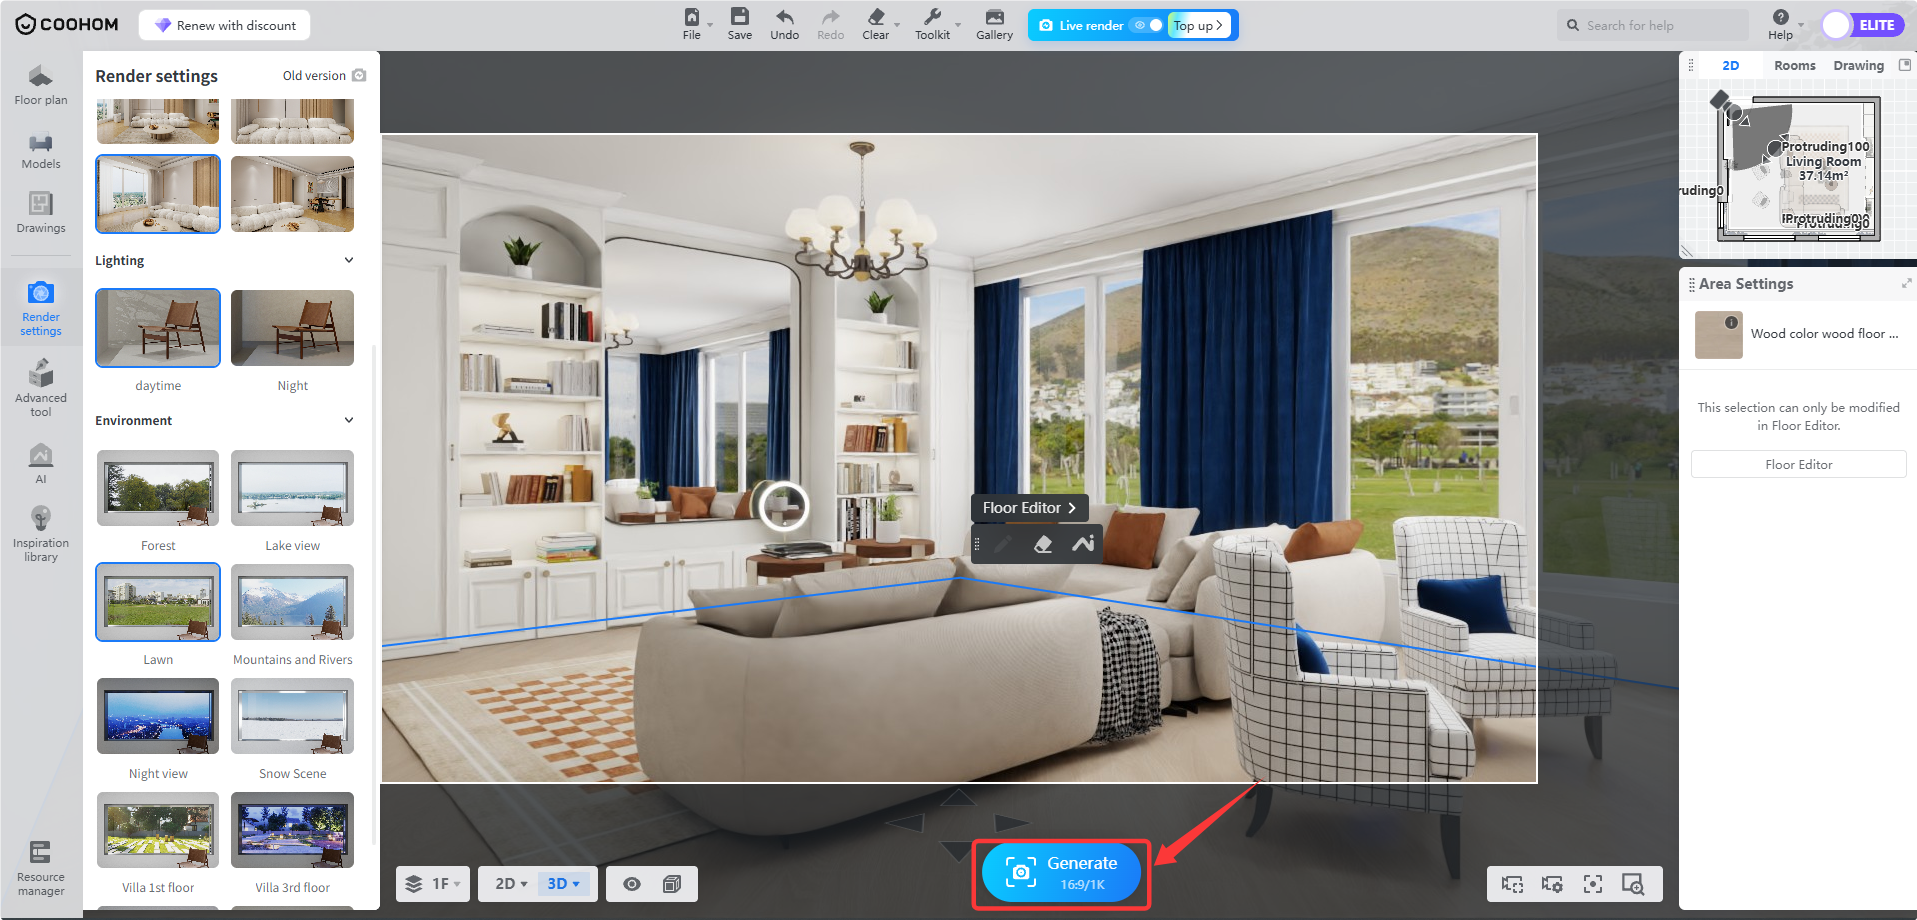
Task: Open the AI sidebar tool
Action: point(41,463)
